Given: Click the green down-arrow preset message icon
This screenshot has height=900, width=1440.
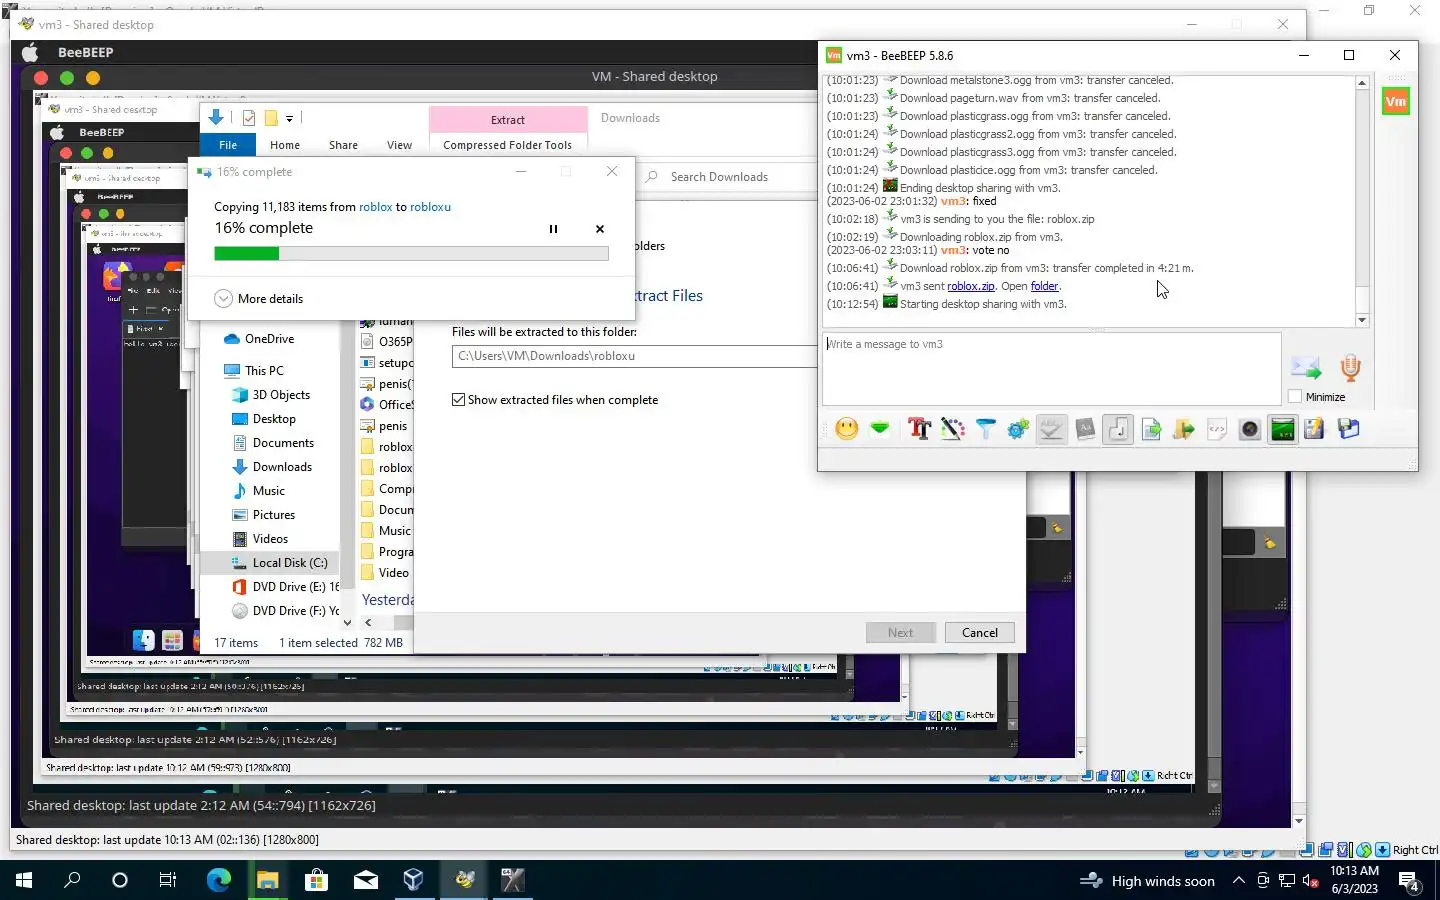Looking at the screenshot, I should coord(880,429).
